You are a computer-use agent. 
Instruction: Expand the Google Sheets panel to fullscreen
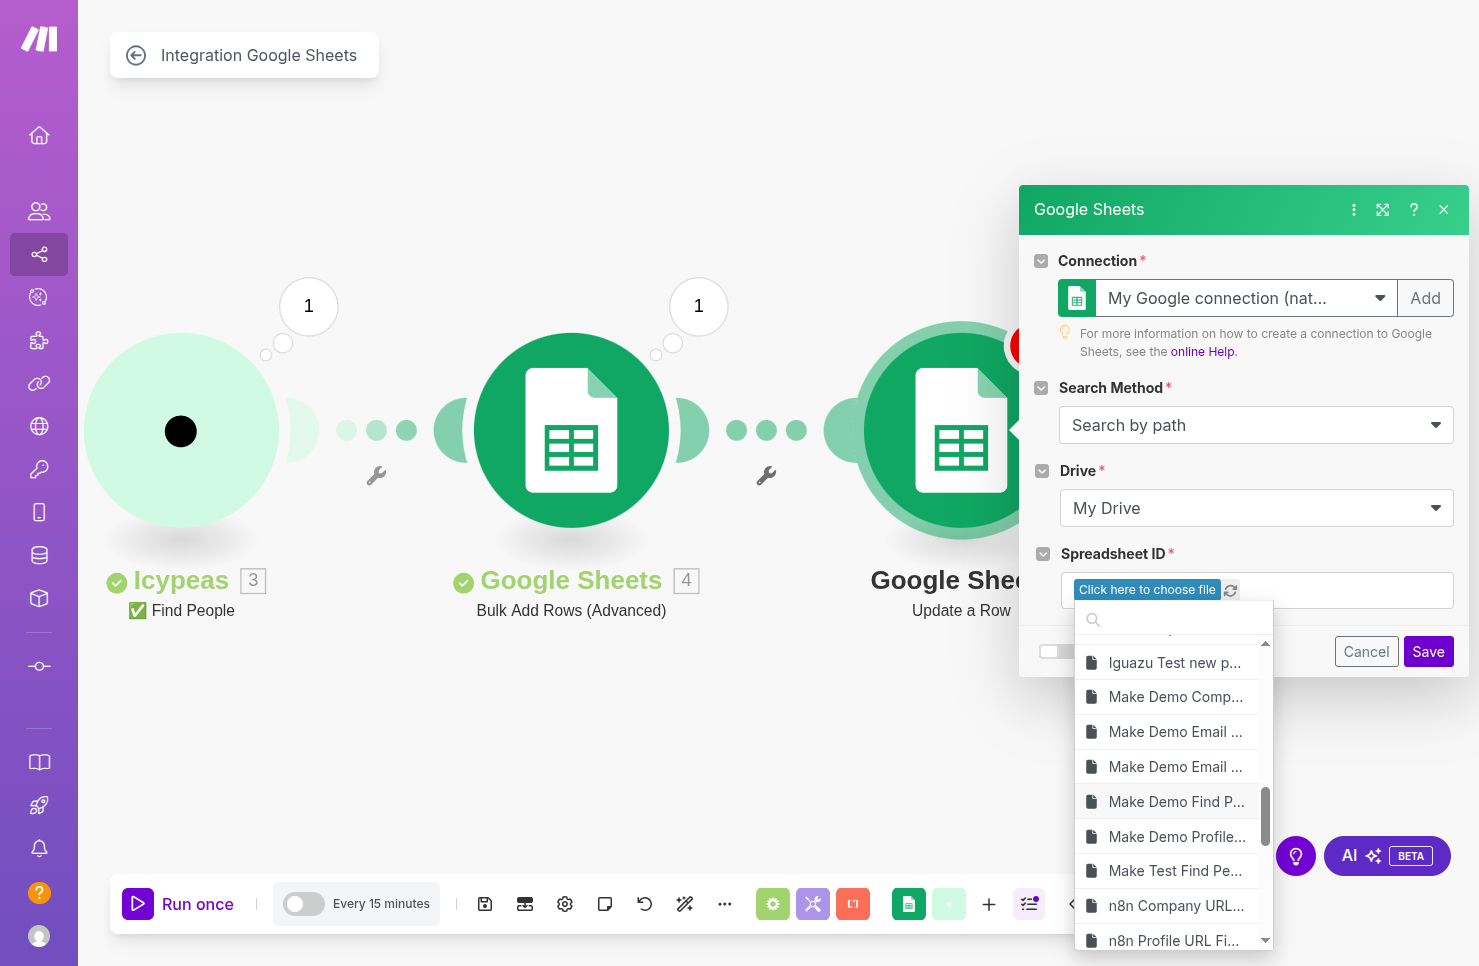pyautogui.click(x=1383, y=210)
